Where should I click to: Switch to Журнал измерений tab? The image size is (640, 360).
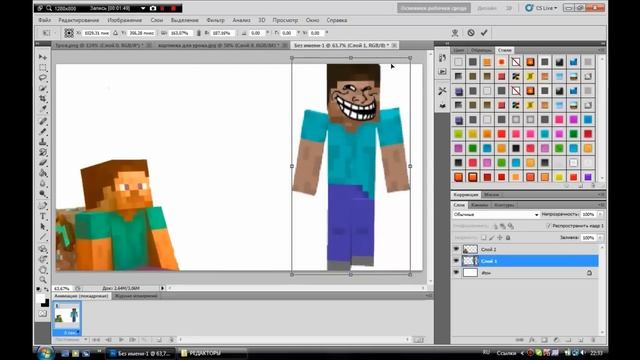[x=136, y=296]
